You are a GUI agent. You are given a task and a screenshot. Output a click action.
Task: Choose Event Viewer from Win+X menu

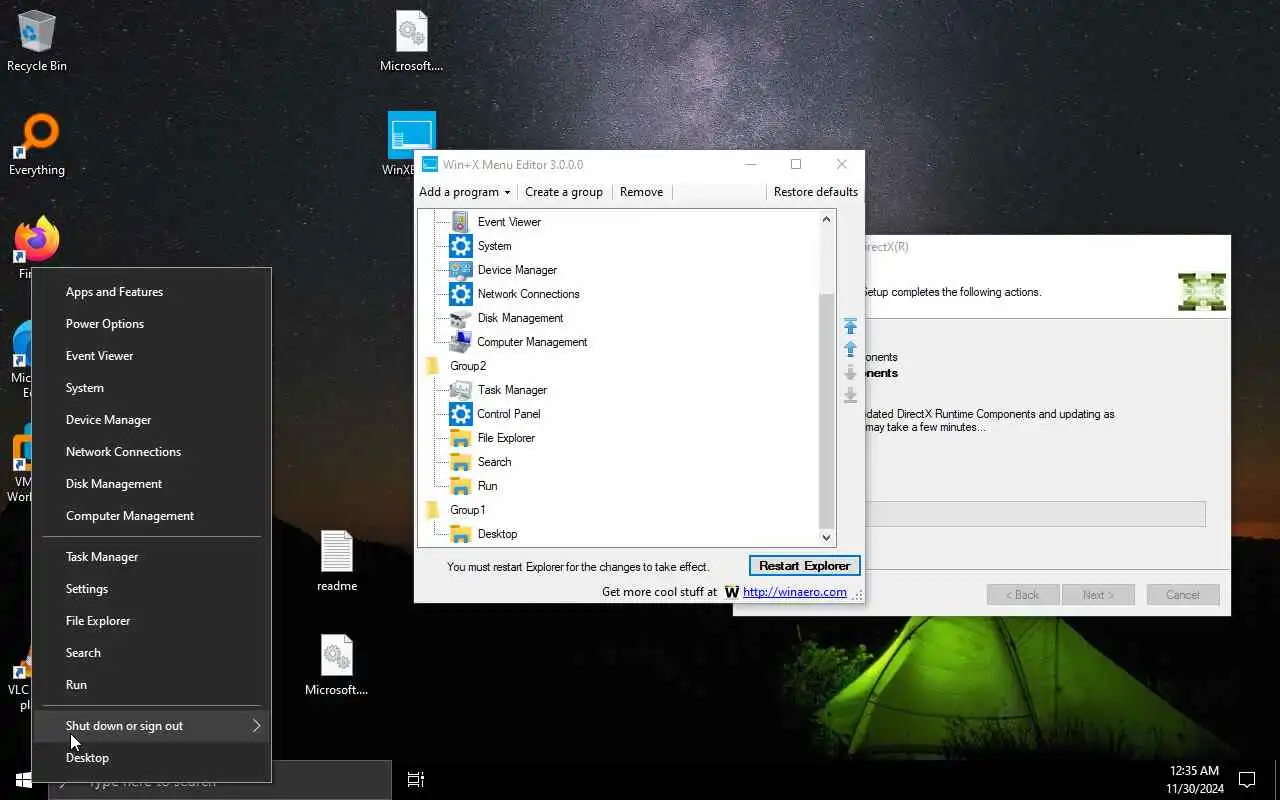152,356
